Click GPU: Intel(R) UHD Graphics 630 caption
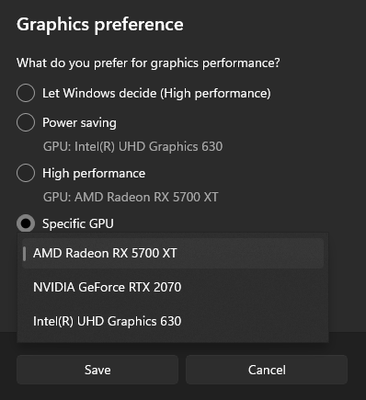Viewport: 366px width, 400px height. (x=133, y=147)
